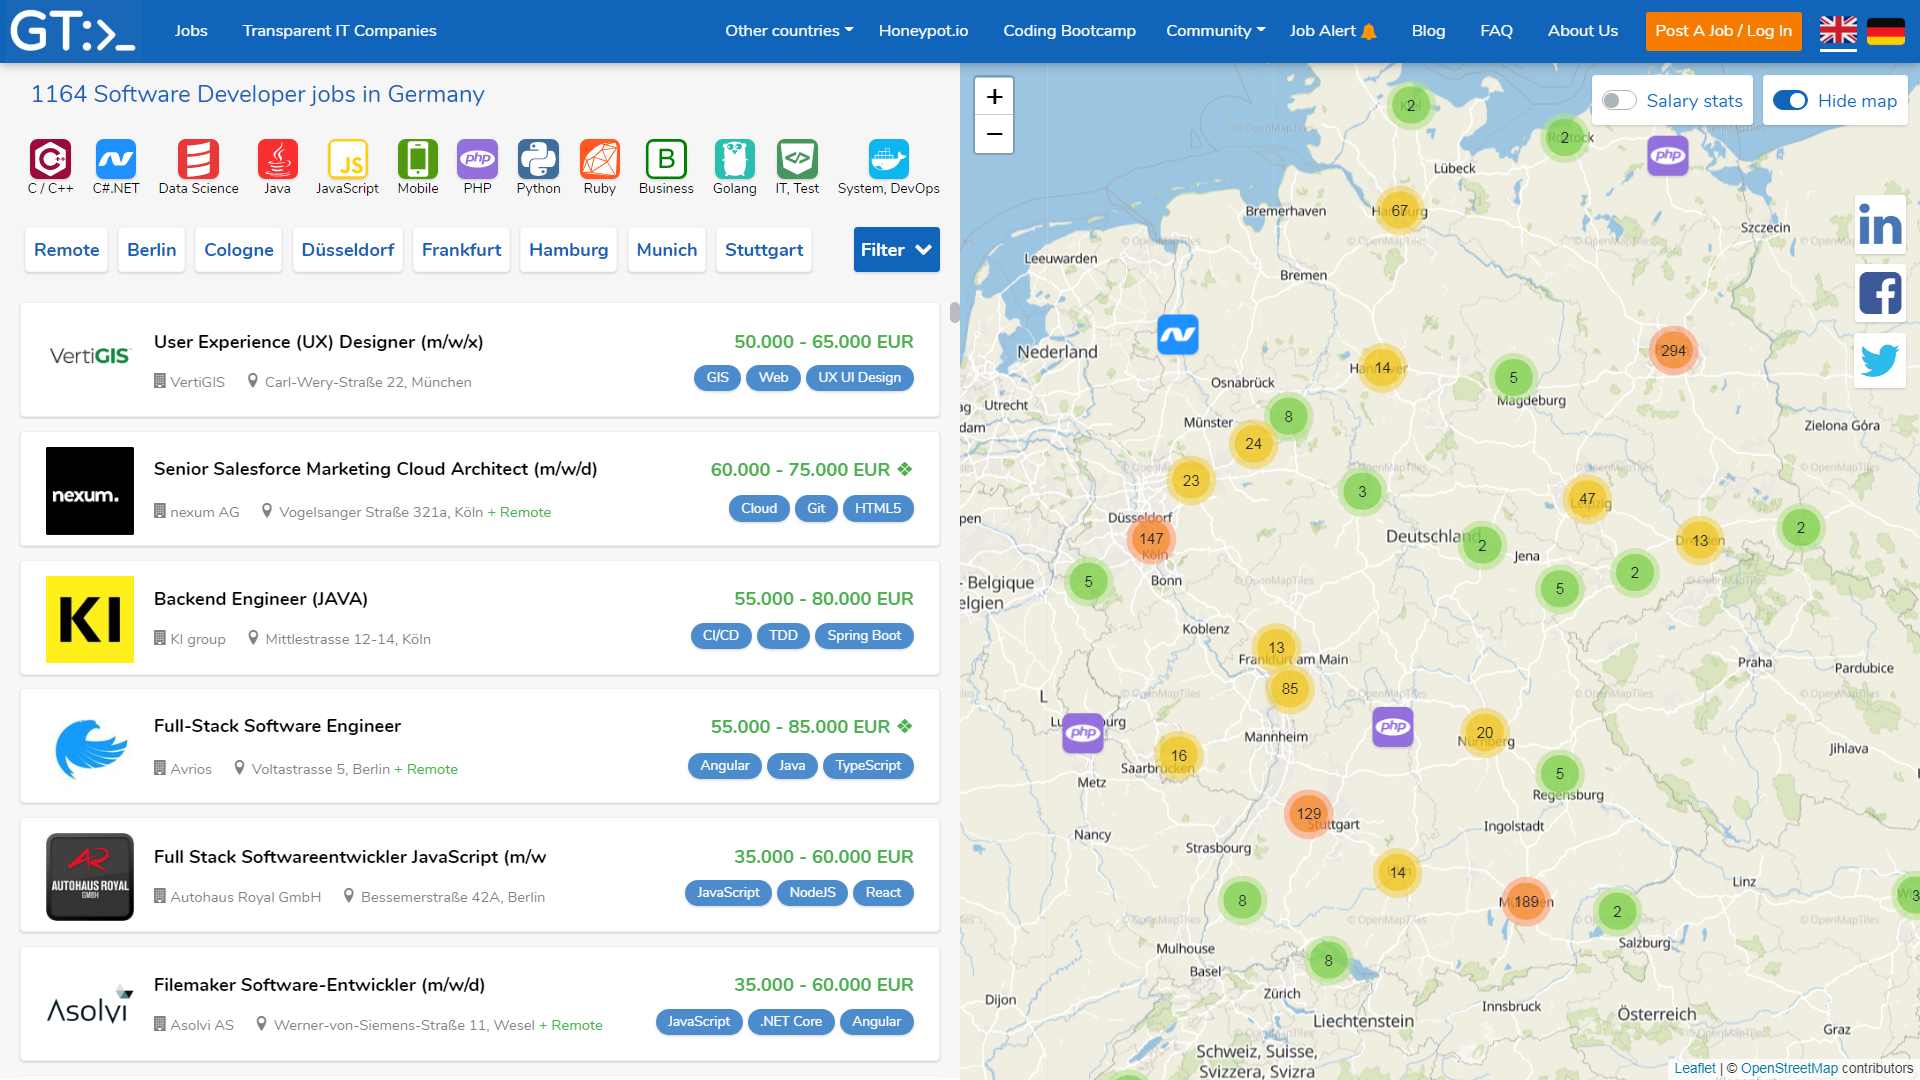Open Transparent IT Companies page
The width and height of the screenshot is (1920, 1080).
(x=339, y=31)
